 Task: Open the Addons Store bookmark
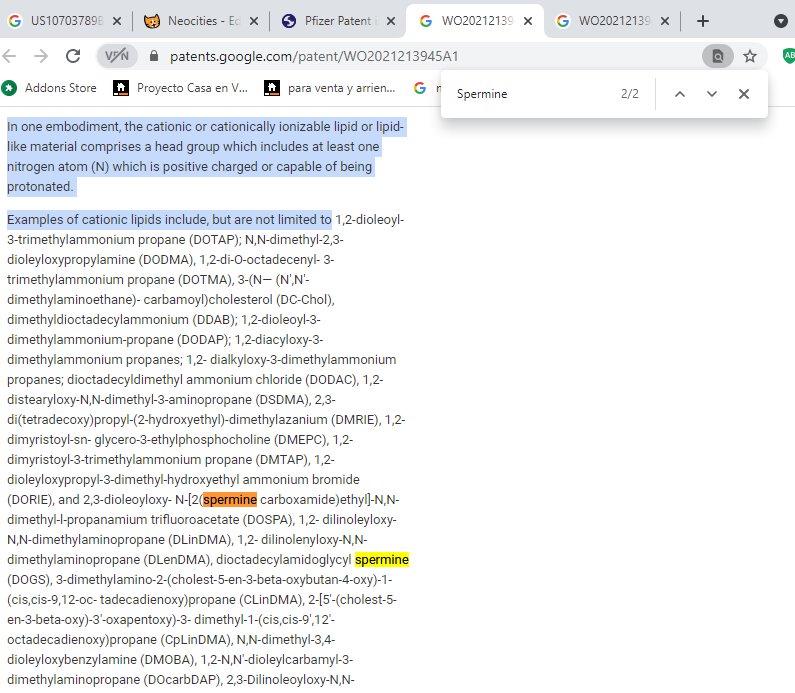click(50, 88)
